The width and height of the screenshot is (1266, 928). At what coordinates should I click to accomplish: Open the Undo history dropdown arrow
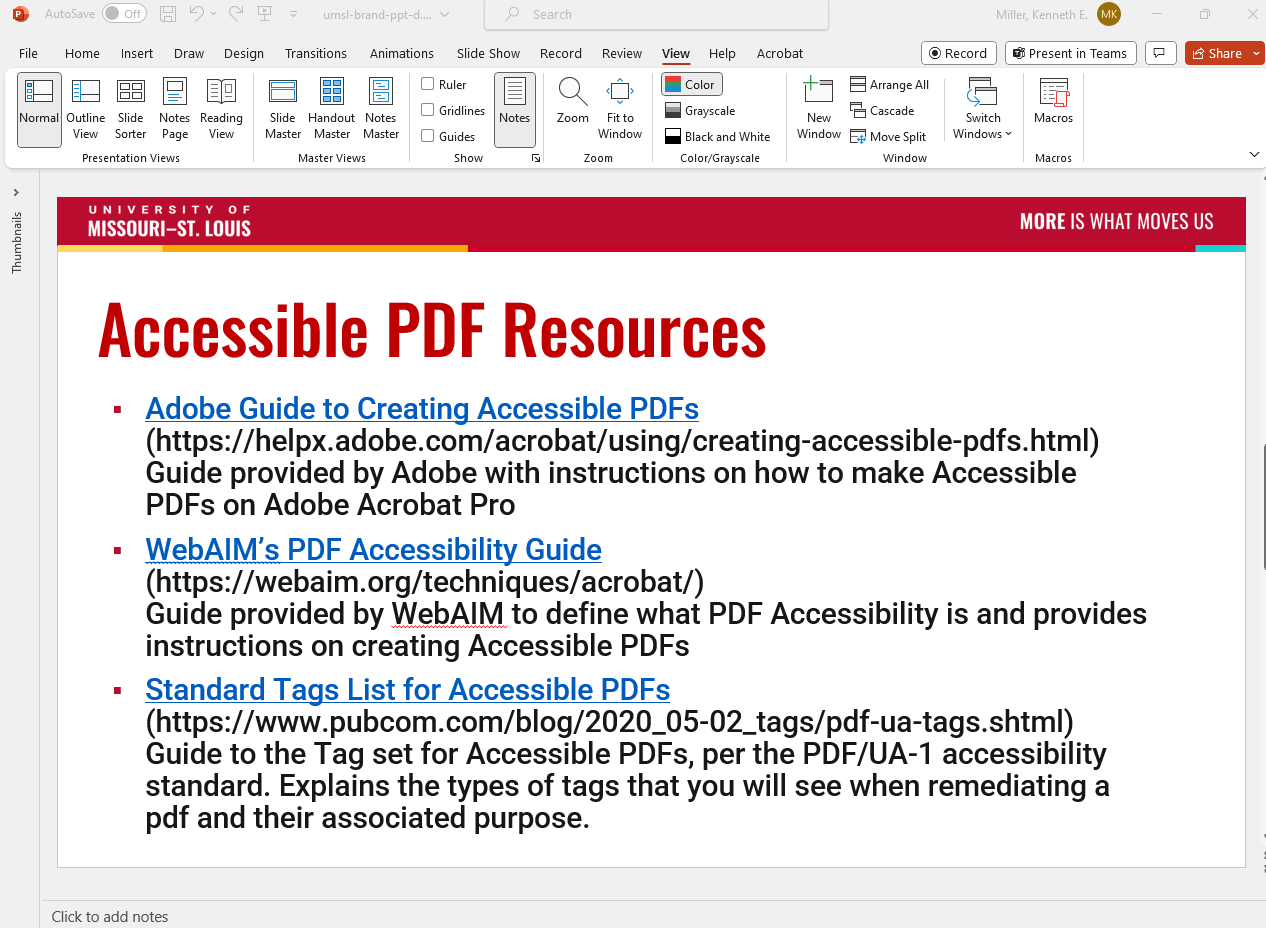(215, 14)
